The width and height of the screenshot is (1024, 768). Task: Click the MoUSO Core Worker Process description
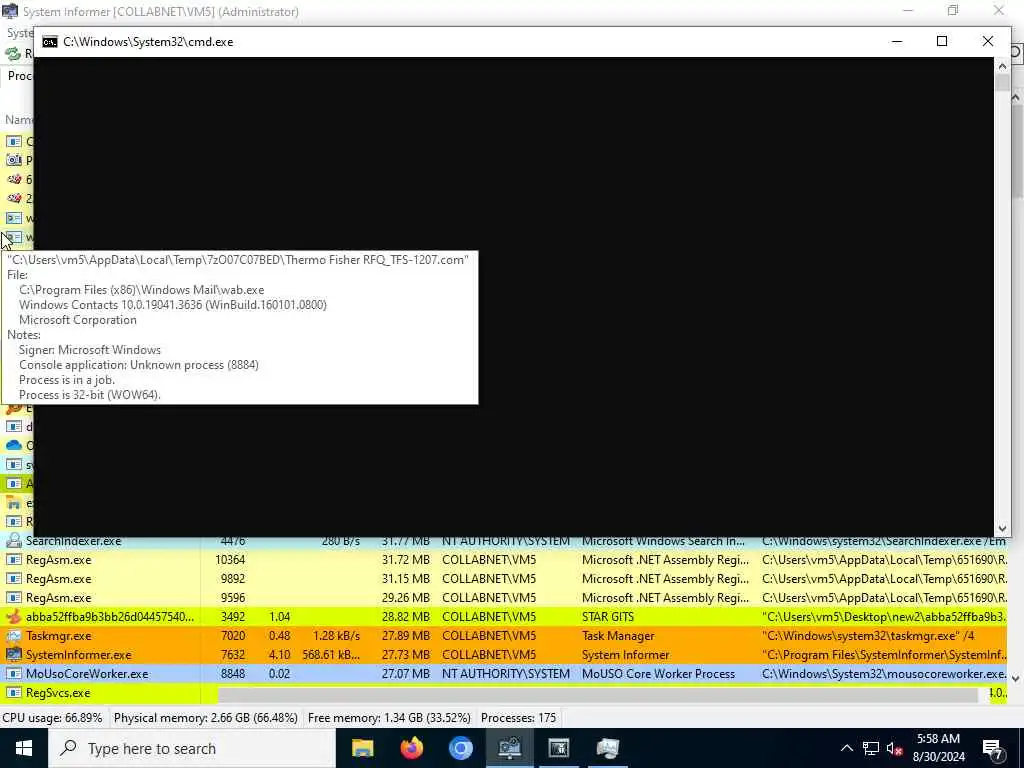pyautogui.click(x=658, y=673)
